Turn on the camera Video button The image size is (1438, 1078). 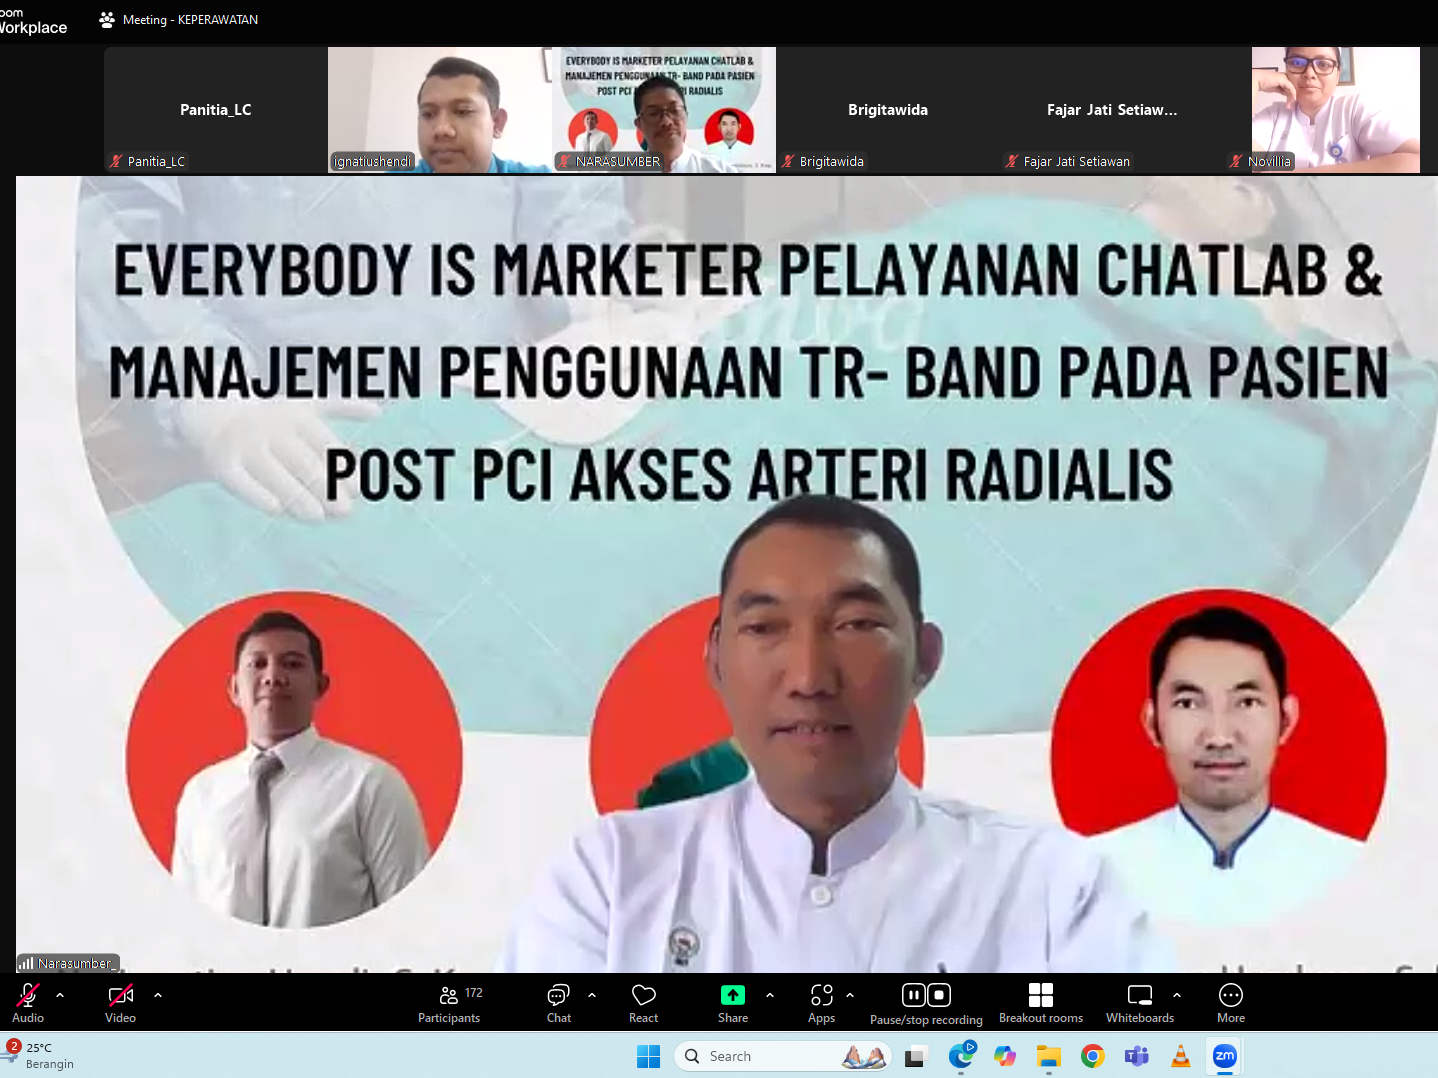pyautogui.click(x=120, y=1003)
